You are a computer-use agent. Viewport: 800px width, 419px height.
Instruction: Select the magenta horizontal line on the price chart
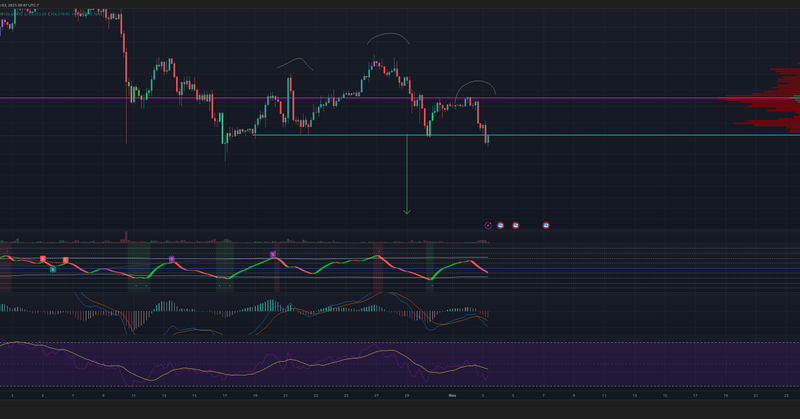400,97
